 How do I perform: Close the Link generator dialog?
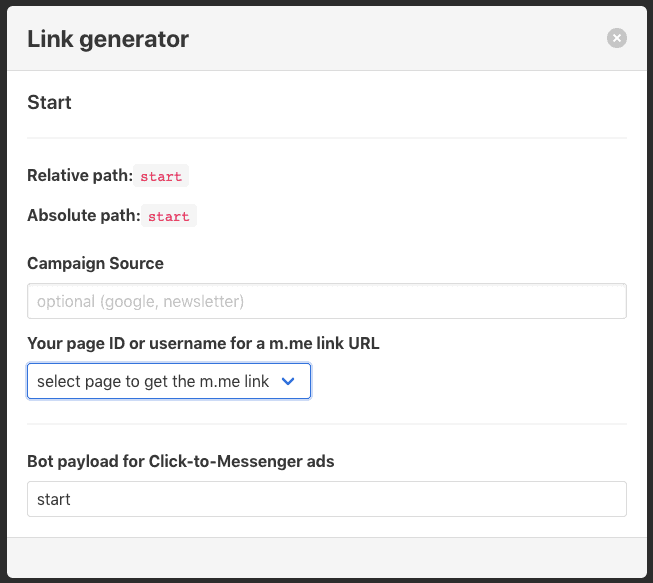[616, 38]
